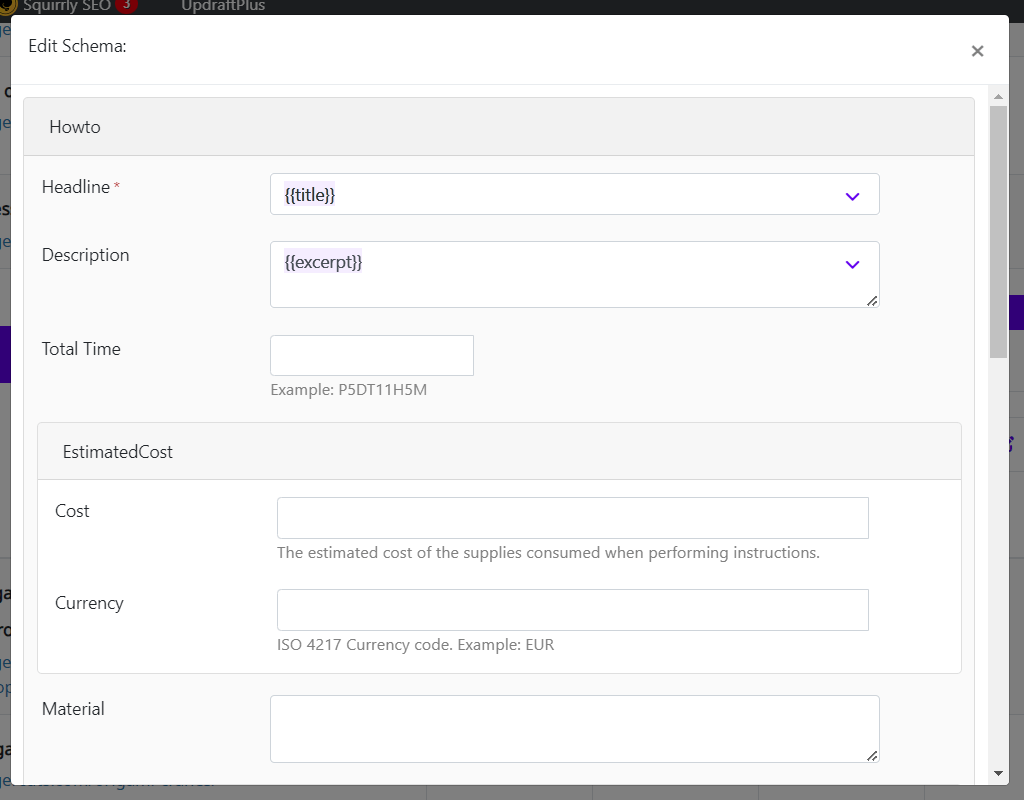
Task: Open the Description variable dropdown chevron
Action: click(x=852, y=264)
